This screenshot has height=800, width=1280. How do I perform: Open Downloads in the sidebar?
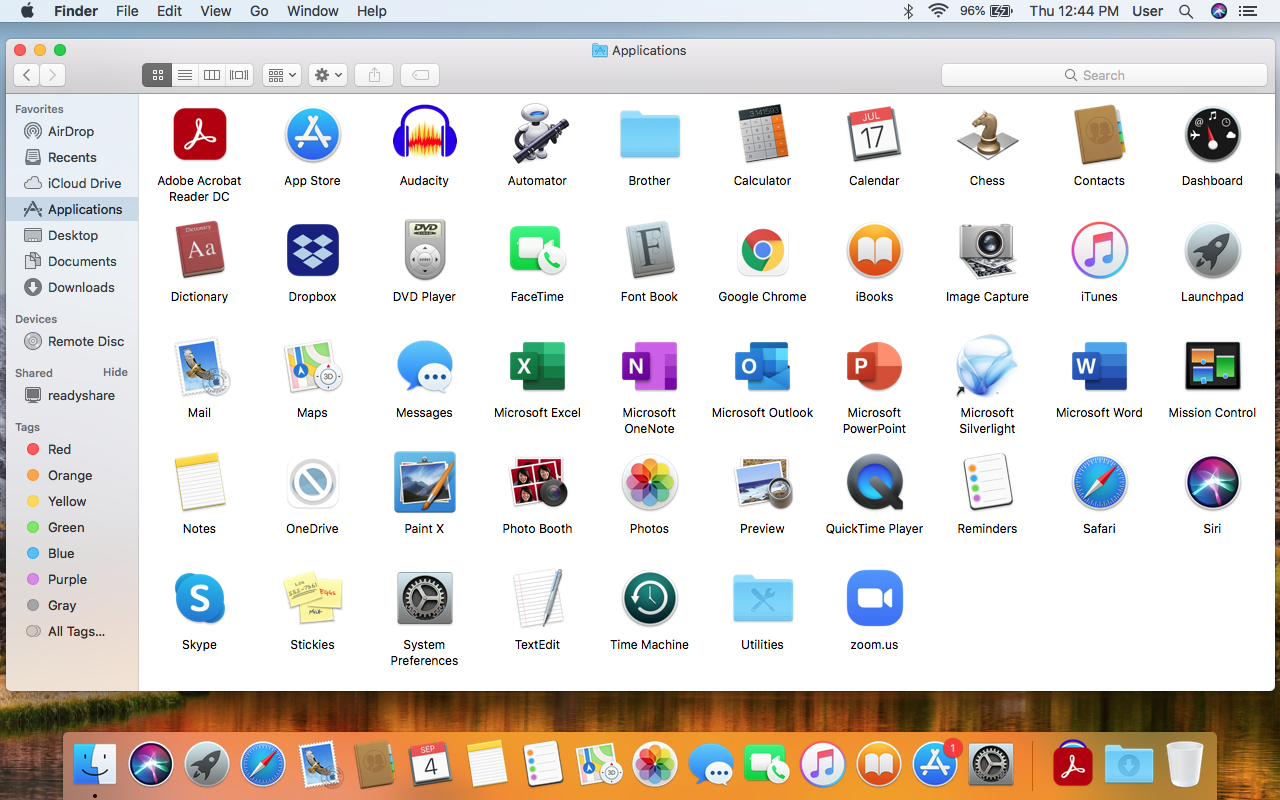pyautogui.click(x=72, y=287)
